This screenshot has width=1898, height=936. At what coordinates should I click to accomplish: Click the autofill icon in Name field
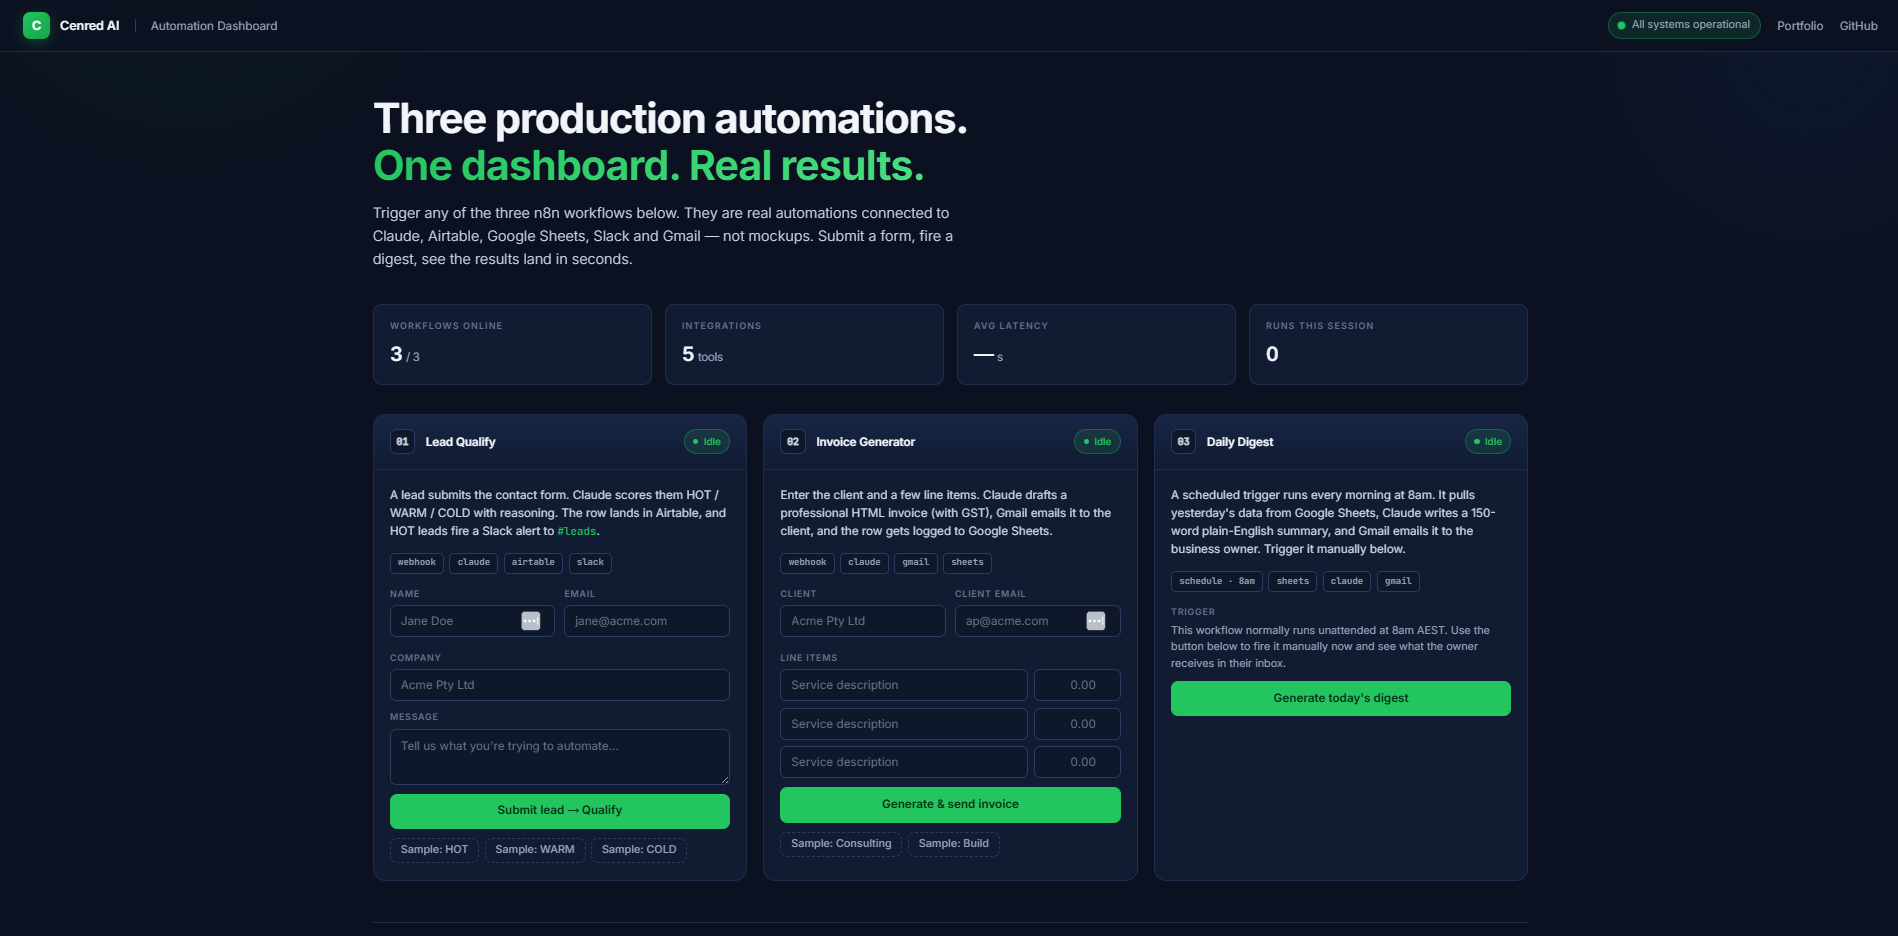[x=531, y=621]
